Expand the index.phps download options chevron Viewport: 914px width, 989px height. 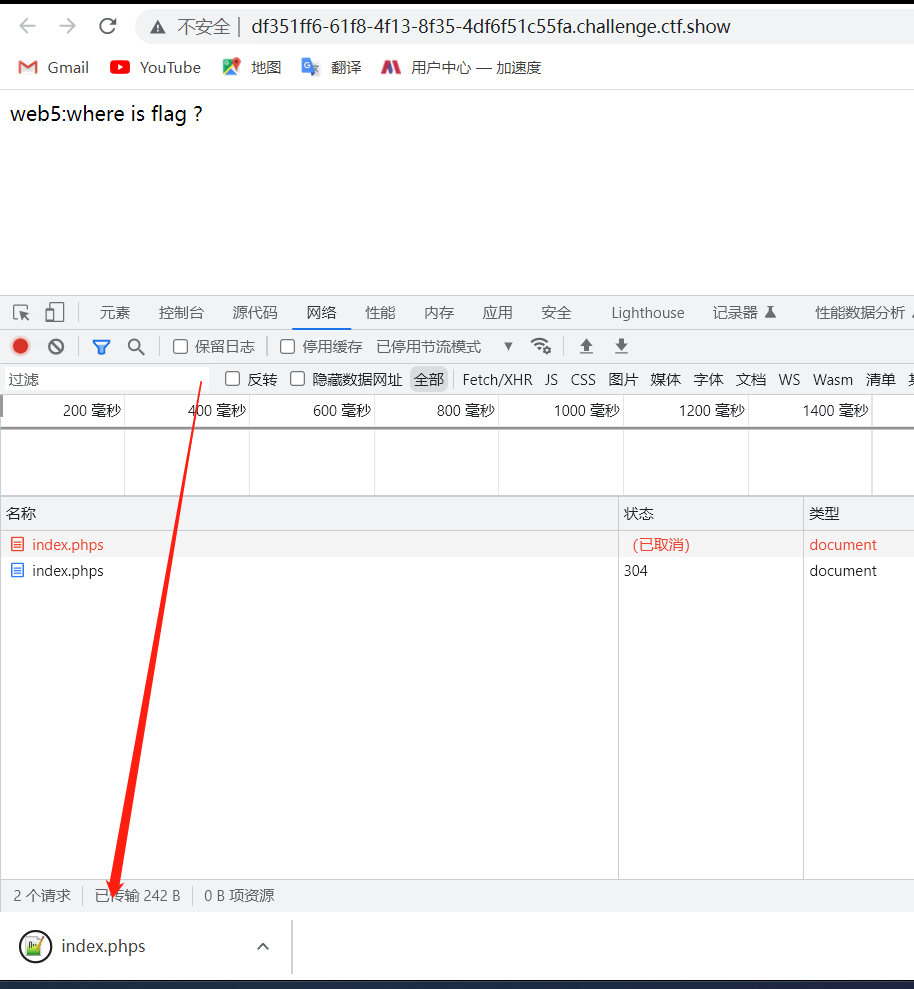263,946
